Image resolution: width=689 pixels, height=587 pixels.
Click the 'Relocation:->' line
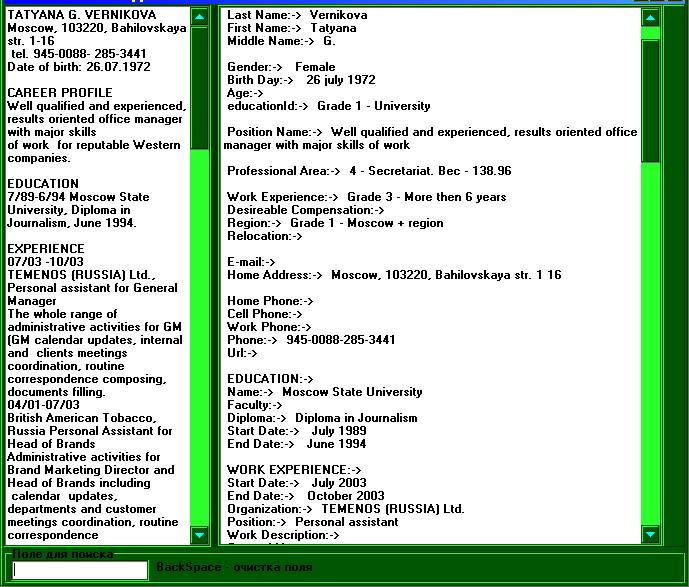click(265, 236)
